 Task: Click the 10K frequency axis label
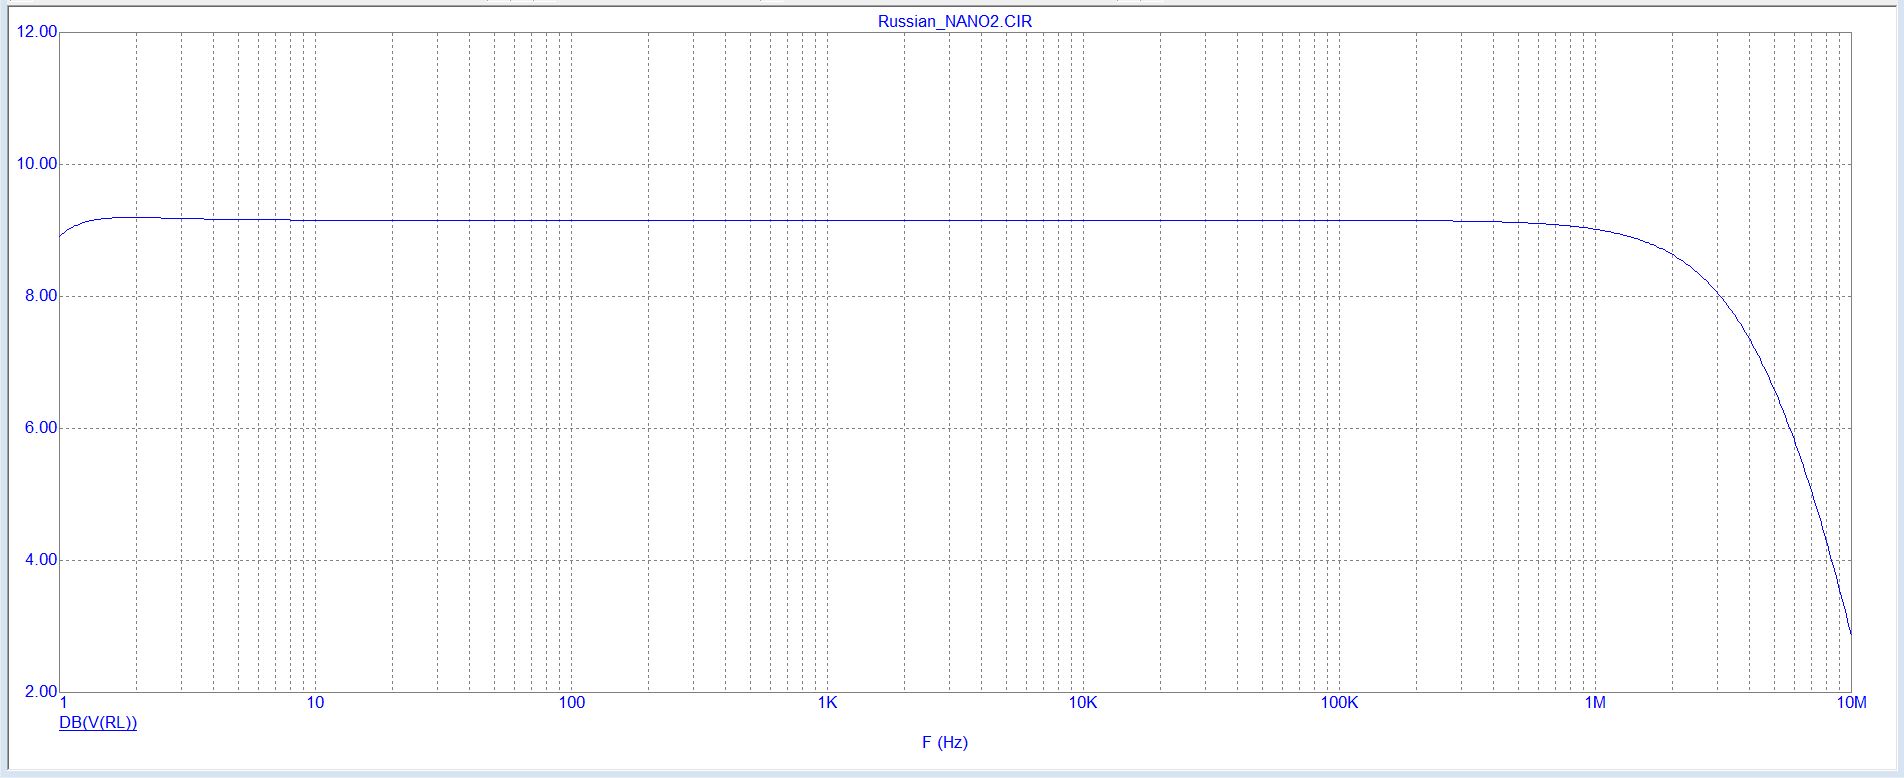tap(1083, 703)
